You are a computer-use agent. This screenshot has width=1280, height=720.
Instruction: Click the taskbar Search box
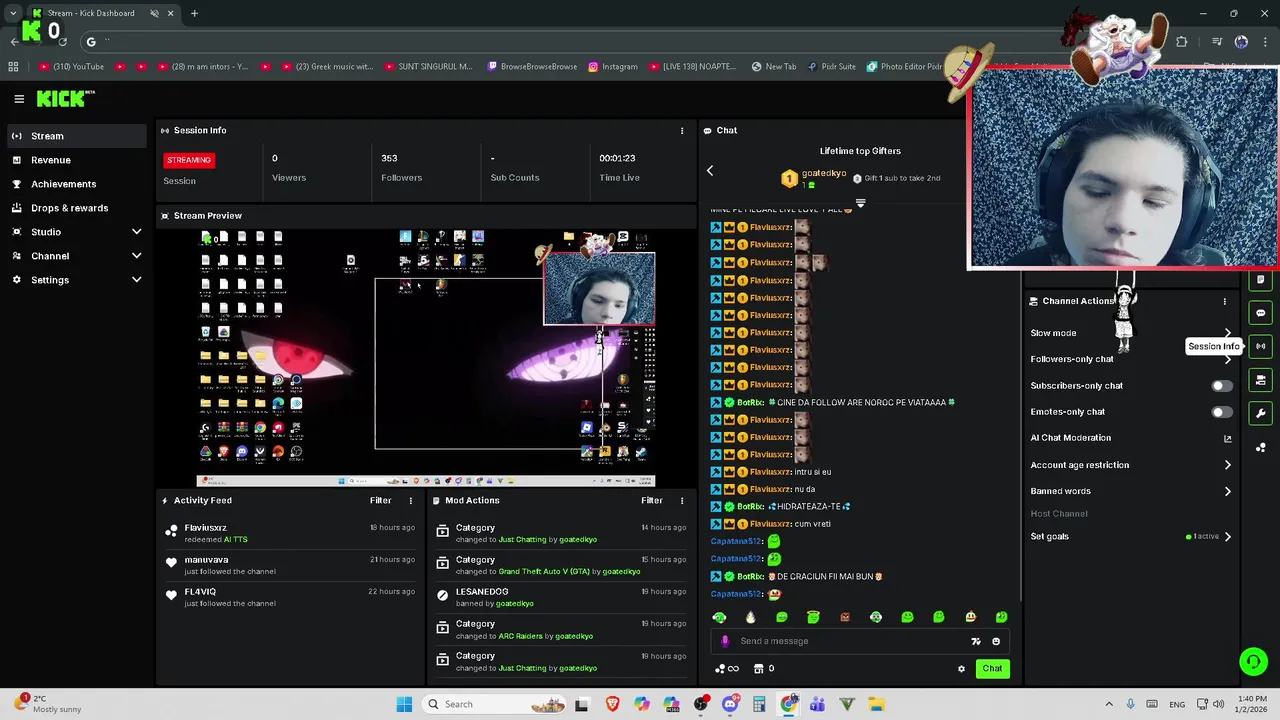pyautogui.click(x=494, y=704)
